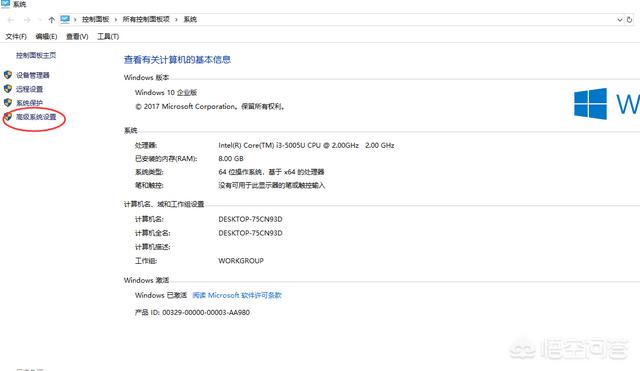
Task: Click the page heading 查看有关计算机的基本信息
Action: 177,60
